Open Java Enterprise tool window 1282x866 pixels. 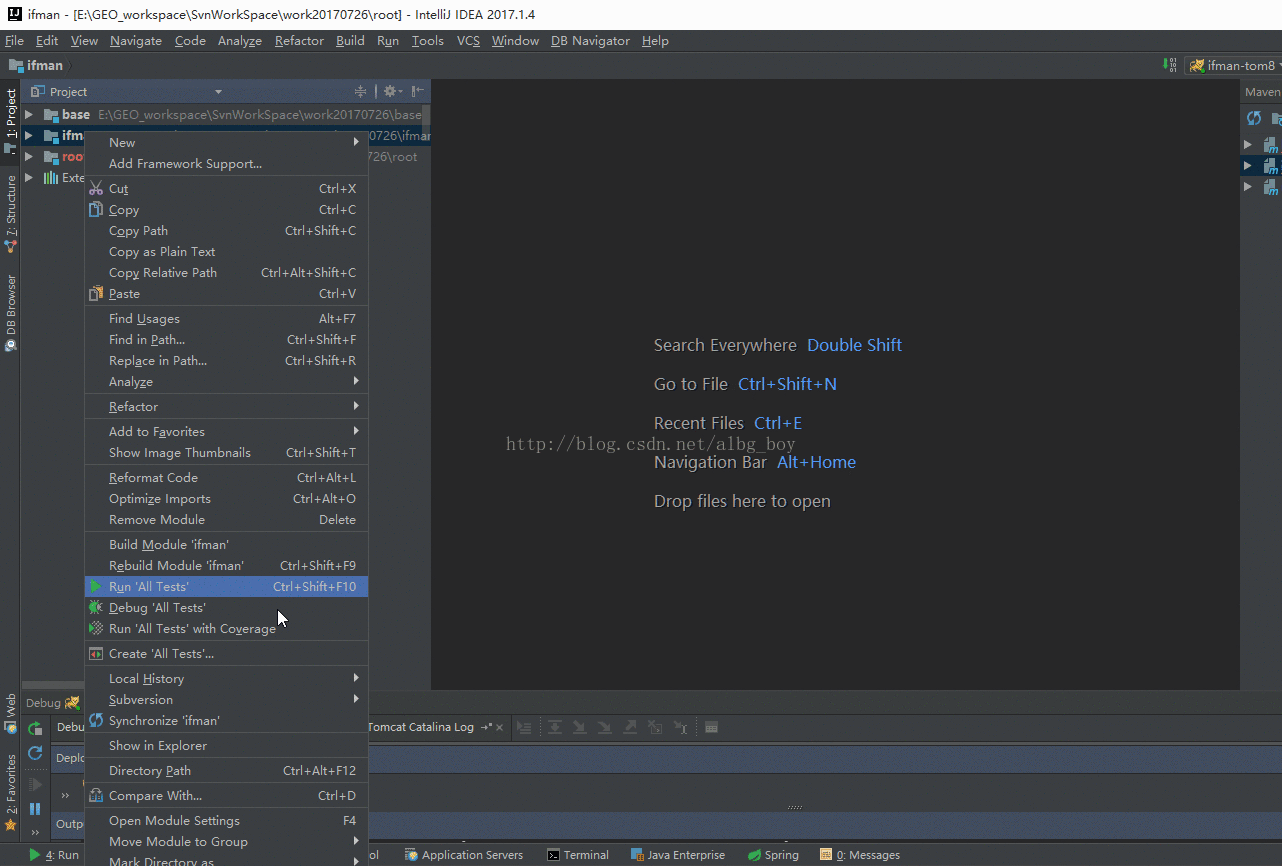677,855
